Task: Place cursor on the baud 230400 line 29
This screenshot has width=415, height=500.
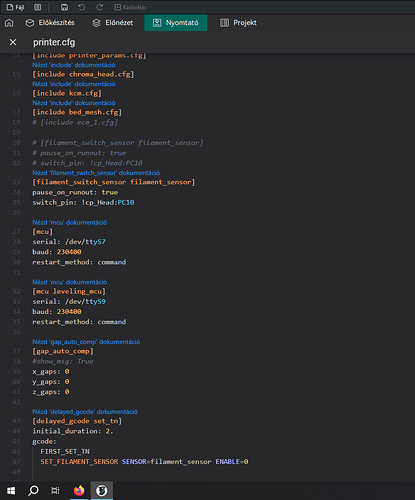Action: tap(57, 252)
